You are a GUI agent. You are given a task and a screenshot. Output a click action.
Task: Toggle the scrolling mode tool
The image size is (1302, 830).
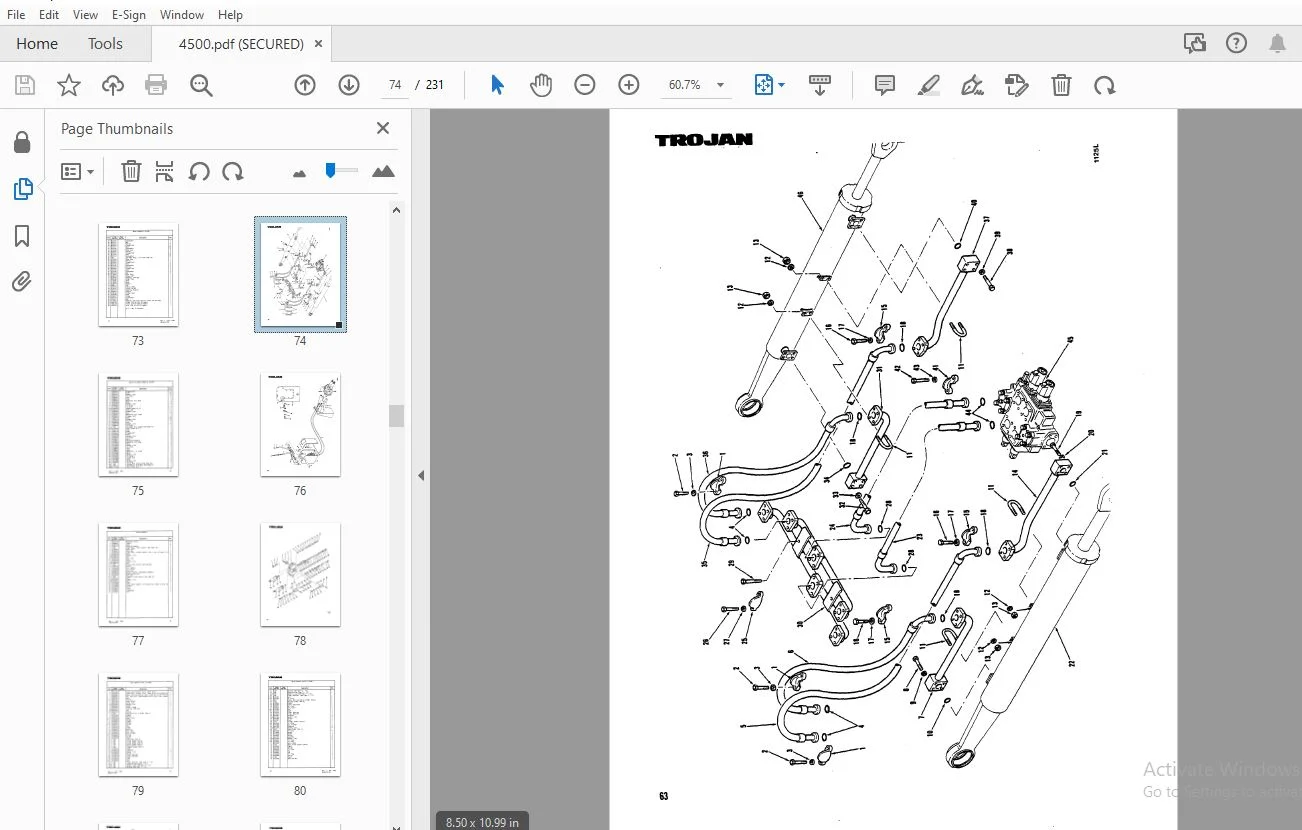click(820, 85)
